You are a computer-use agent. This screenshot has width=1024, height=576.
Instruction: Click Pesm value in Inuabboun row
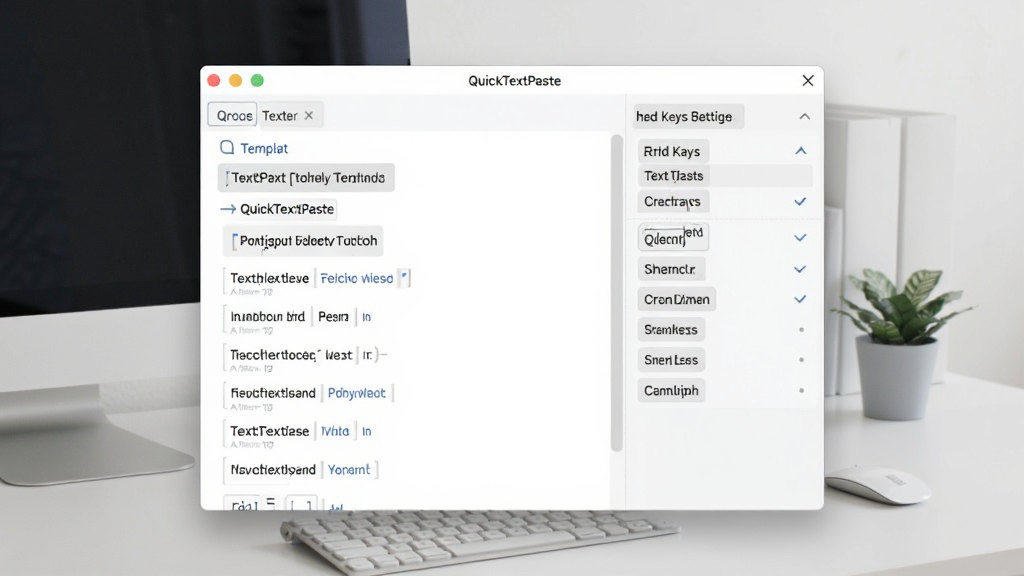333,317
